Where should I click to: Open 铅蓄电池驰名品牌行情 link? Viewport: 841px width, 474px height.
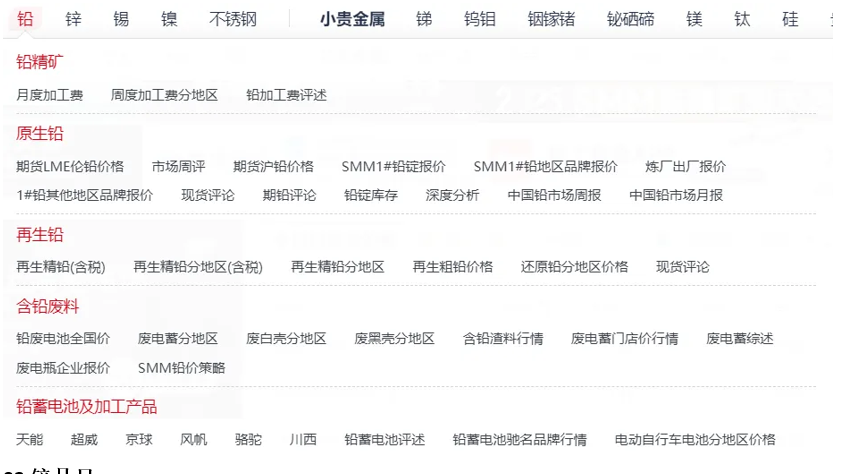pos(520,440)
